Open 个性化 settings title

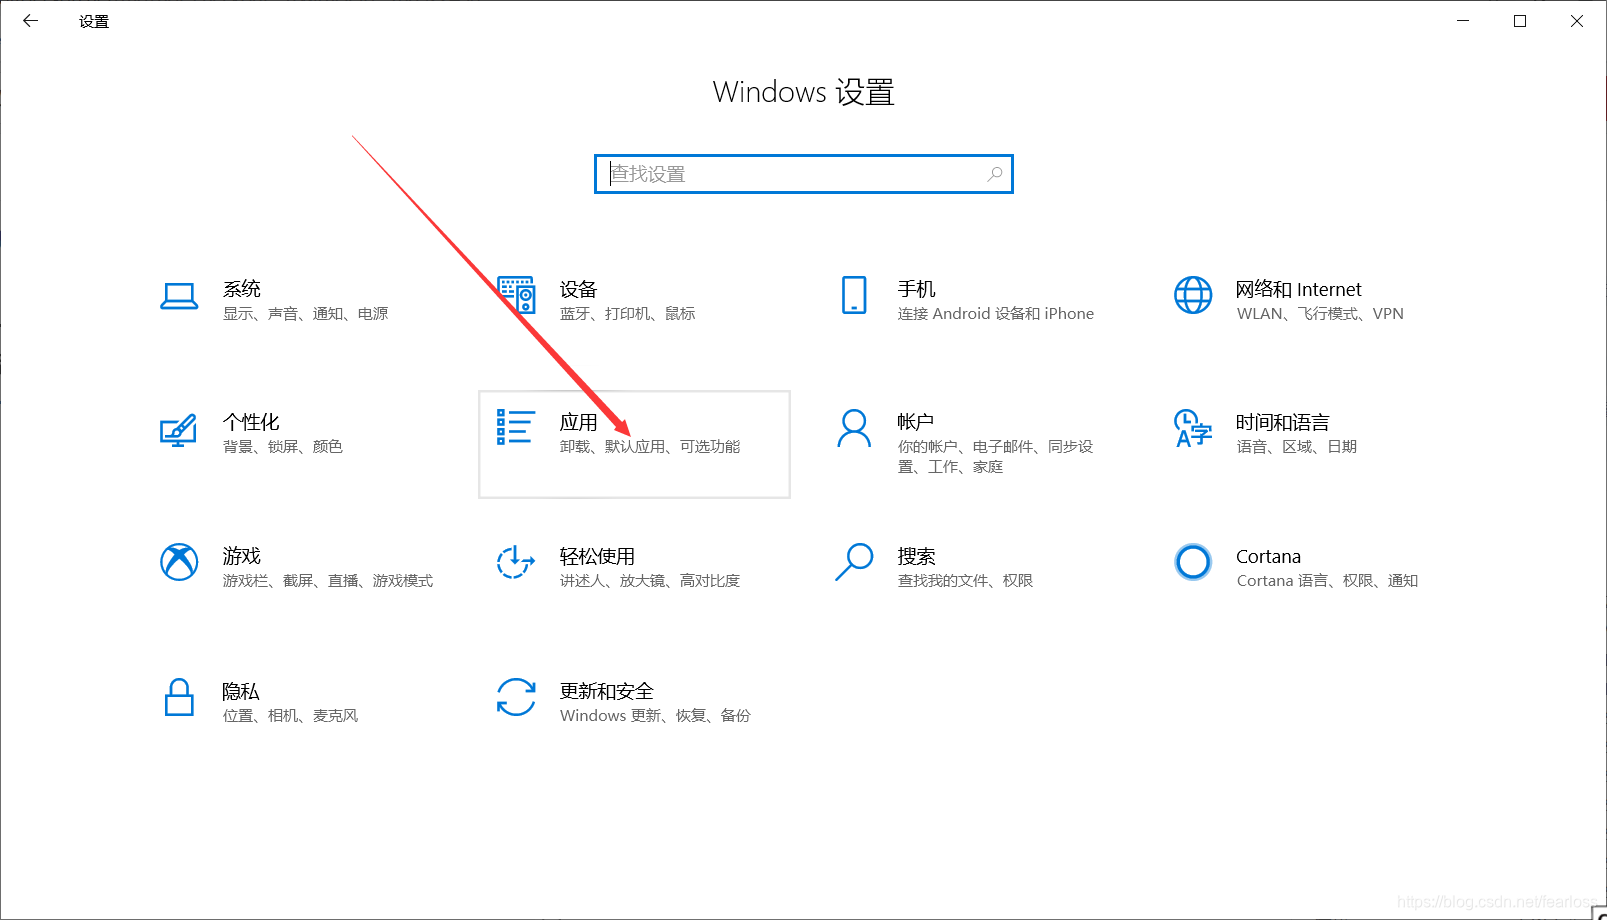pyautogui.click(x=251, y=422)
